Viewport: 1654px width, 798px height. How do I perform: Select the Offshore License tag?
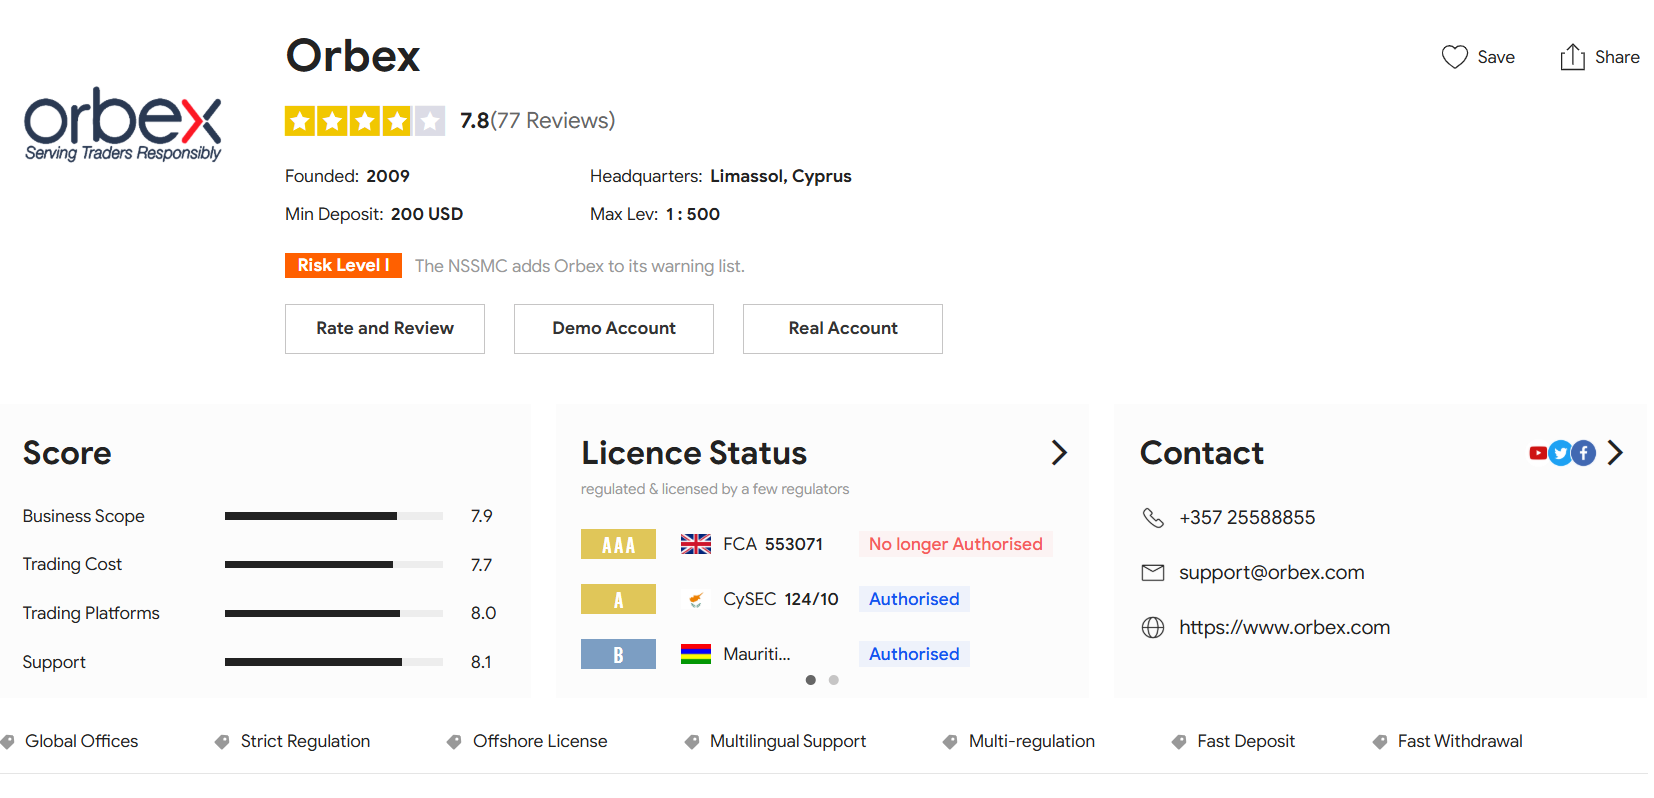539,742
